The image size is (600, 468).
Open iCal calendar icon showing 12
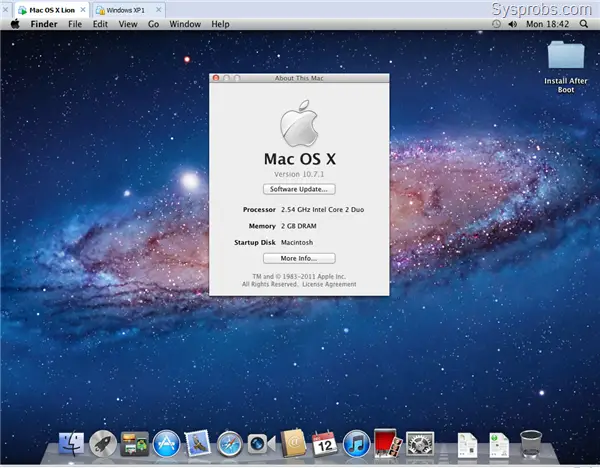(x=325, y=444)
